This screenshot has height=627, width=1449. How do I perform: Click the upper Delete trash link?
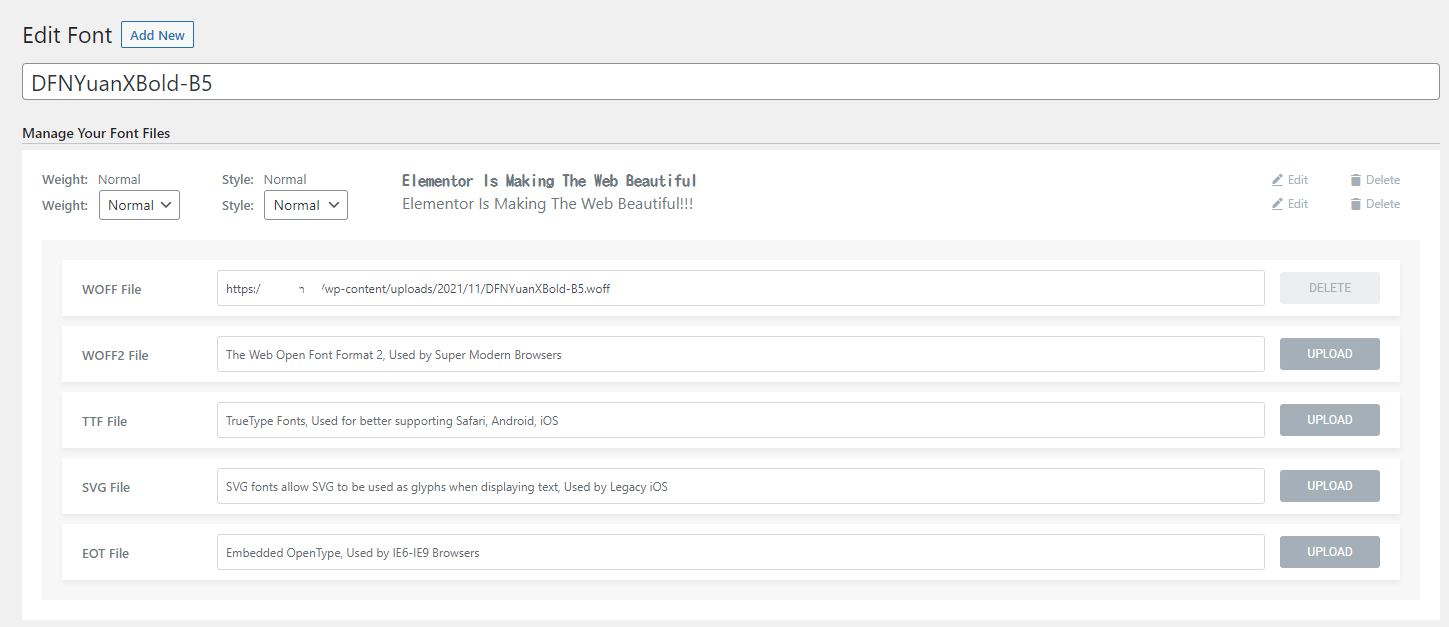click(1375, 180)
